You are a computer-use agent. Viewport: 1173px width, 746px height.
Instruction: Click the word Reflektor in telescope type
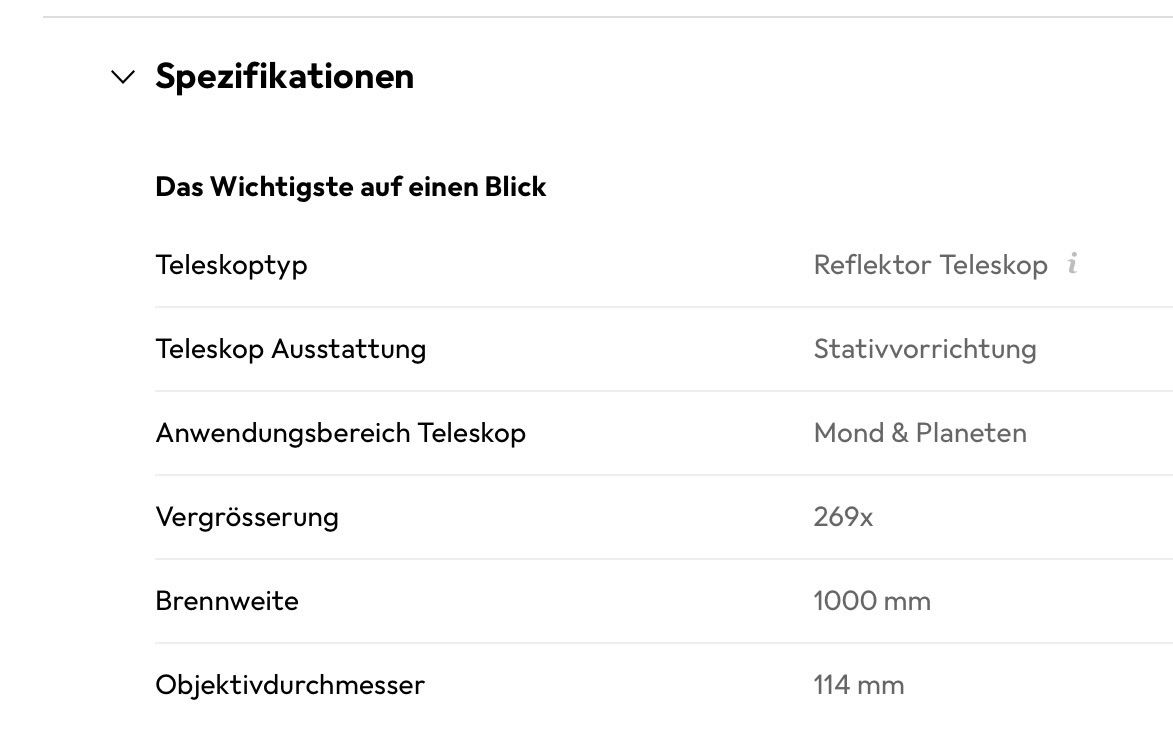872,265
